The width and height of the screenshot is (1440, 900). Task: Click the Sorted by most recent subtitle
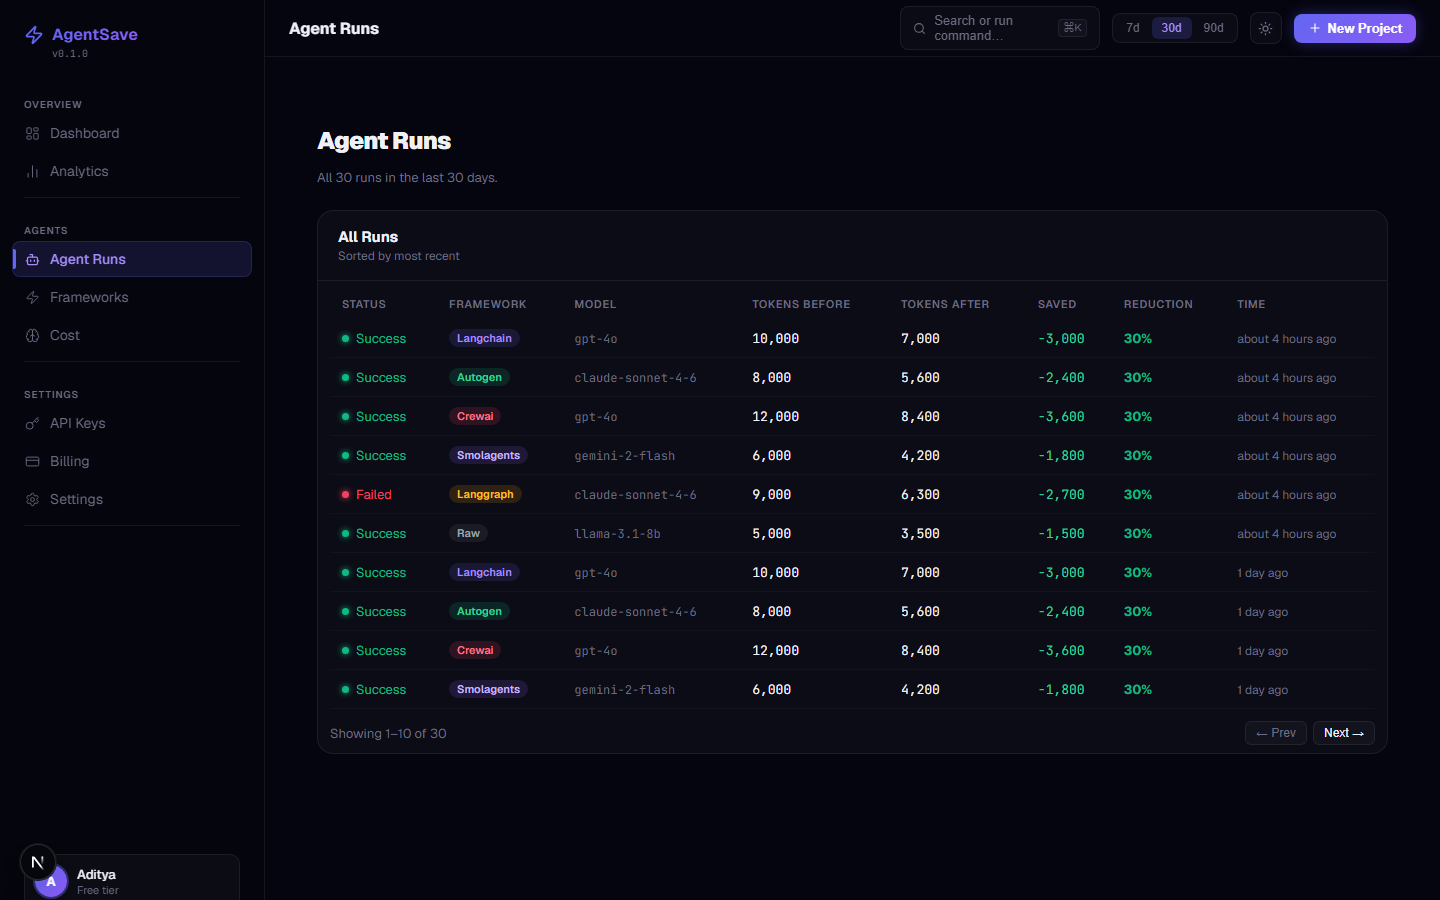tap(399, 256)
